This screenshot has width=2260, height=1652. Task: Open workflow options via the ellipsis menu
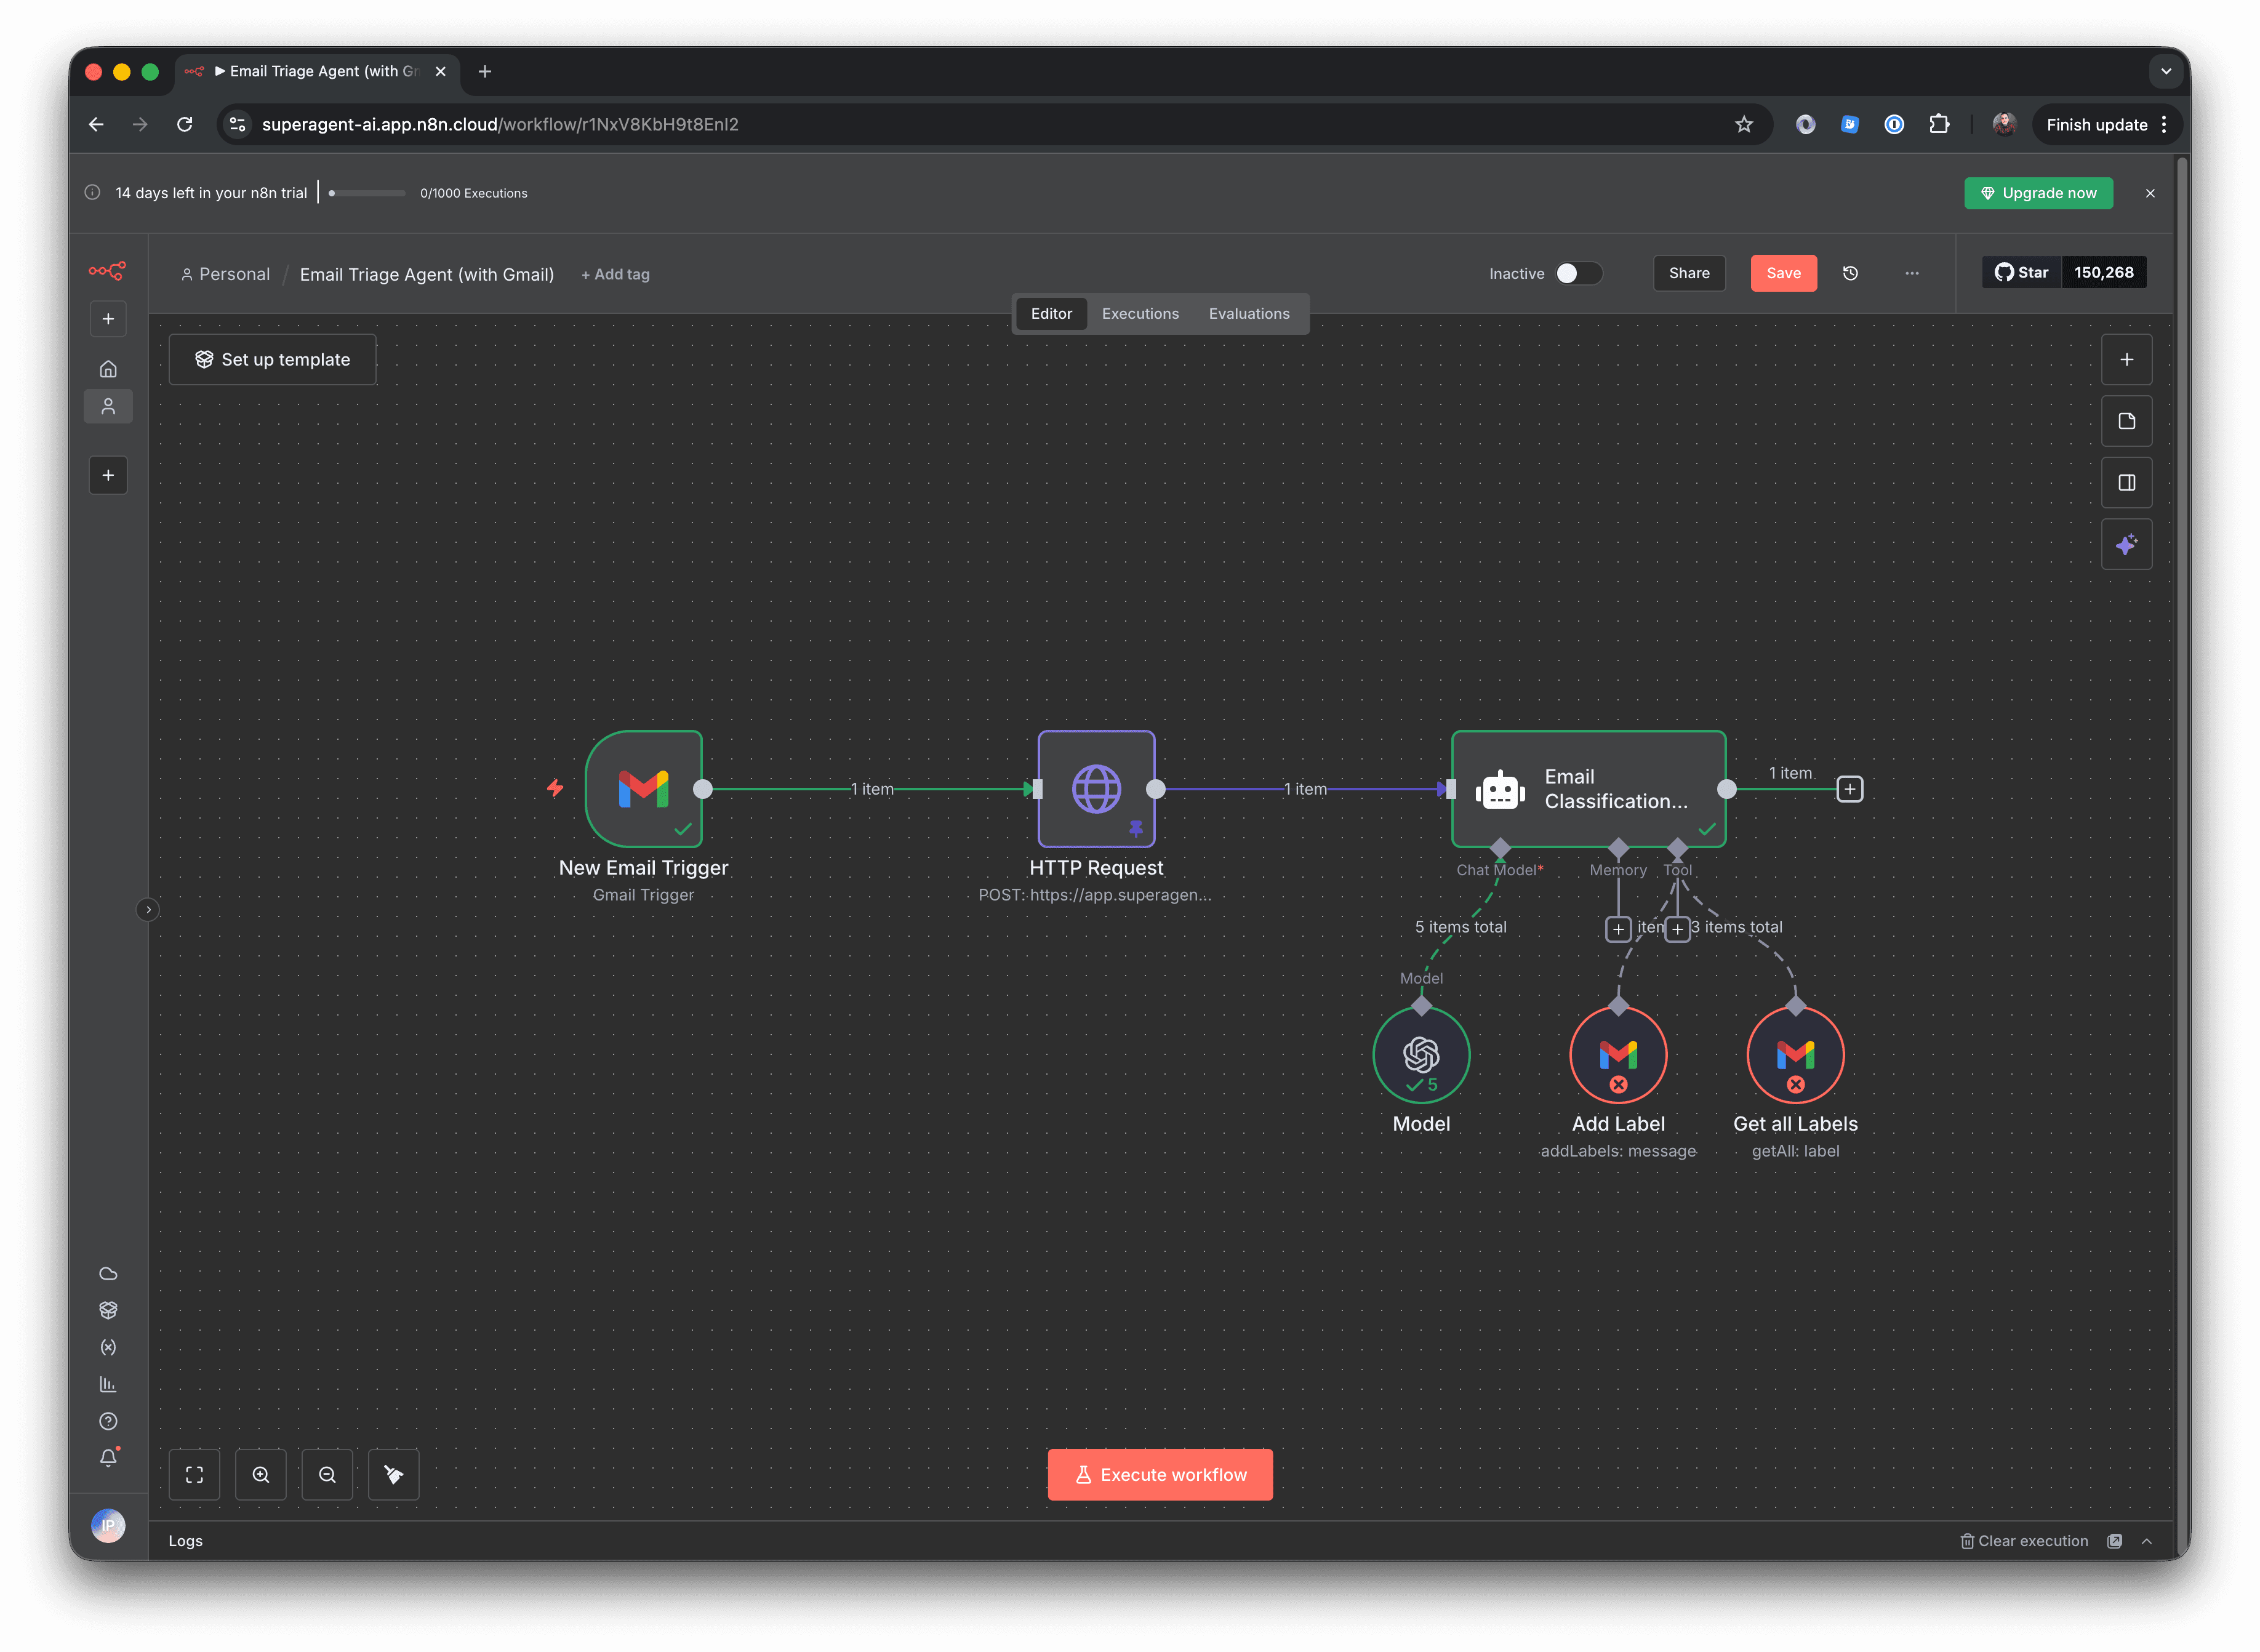1912,273
